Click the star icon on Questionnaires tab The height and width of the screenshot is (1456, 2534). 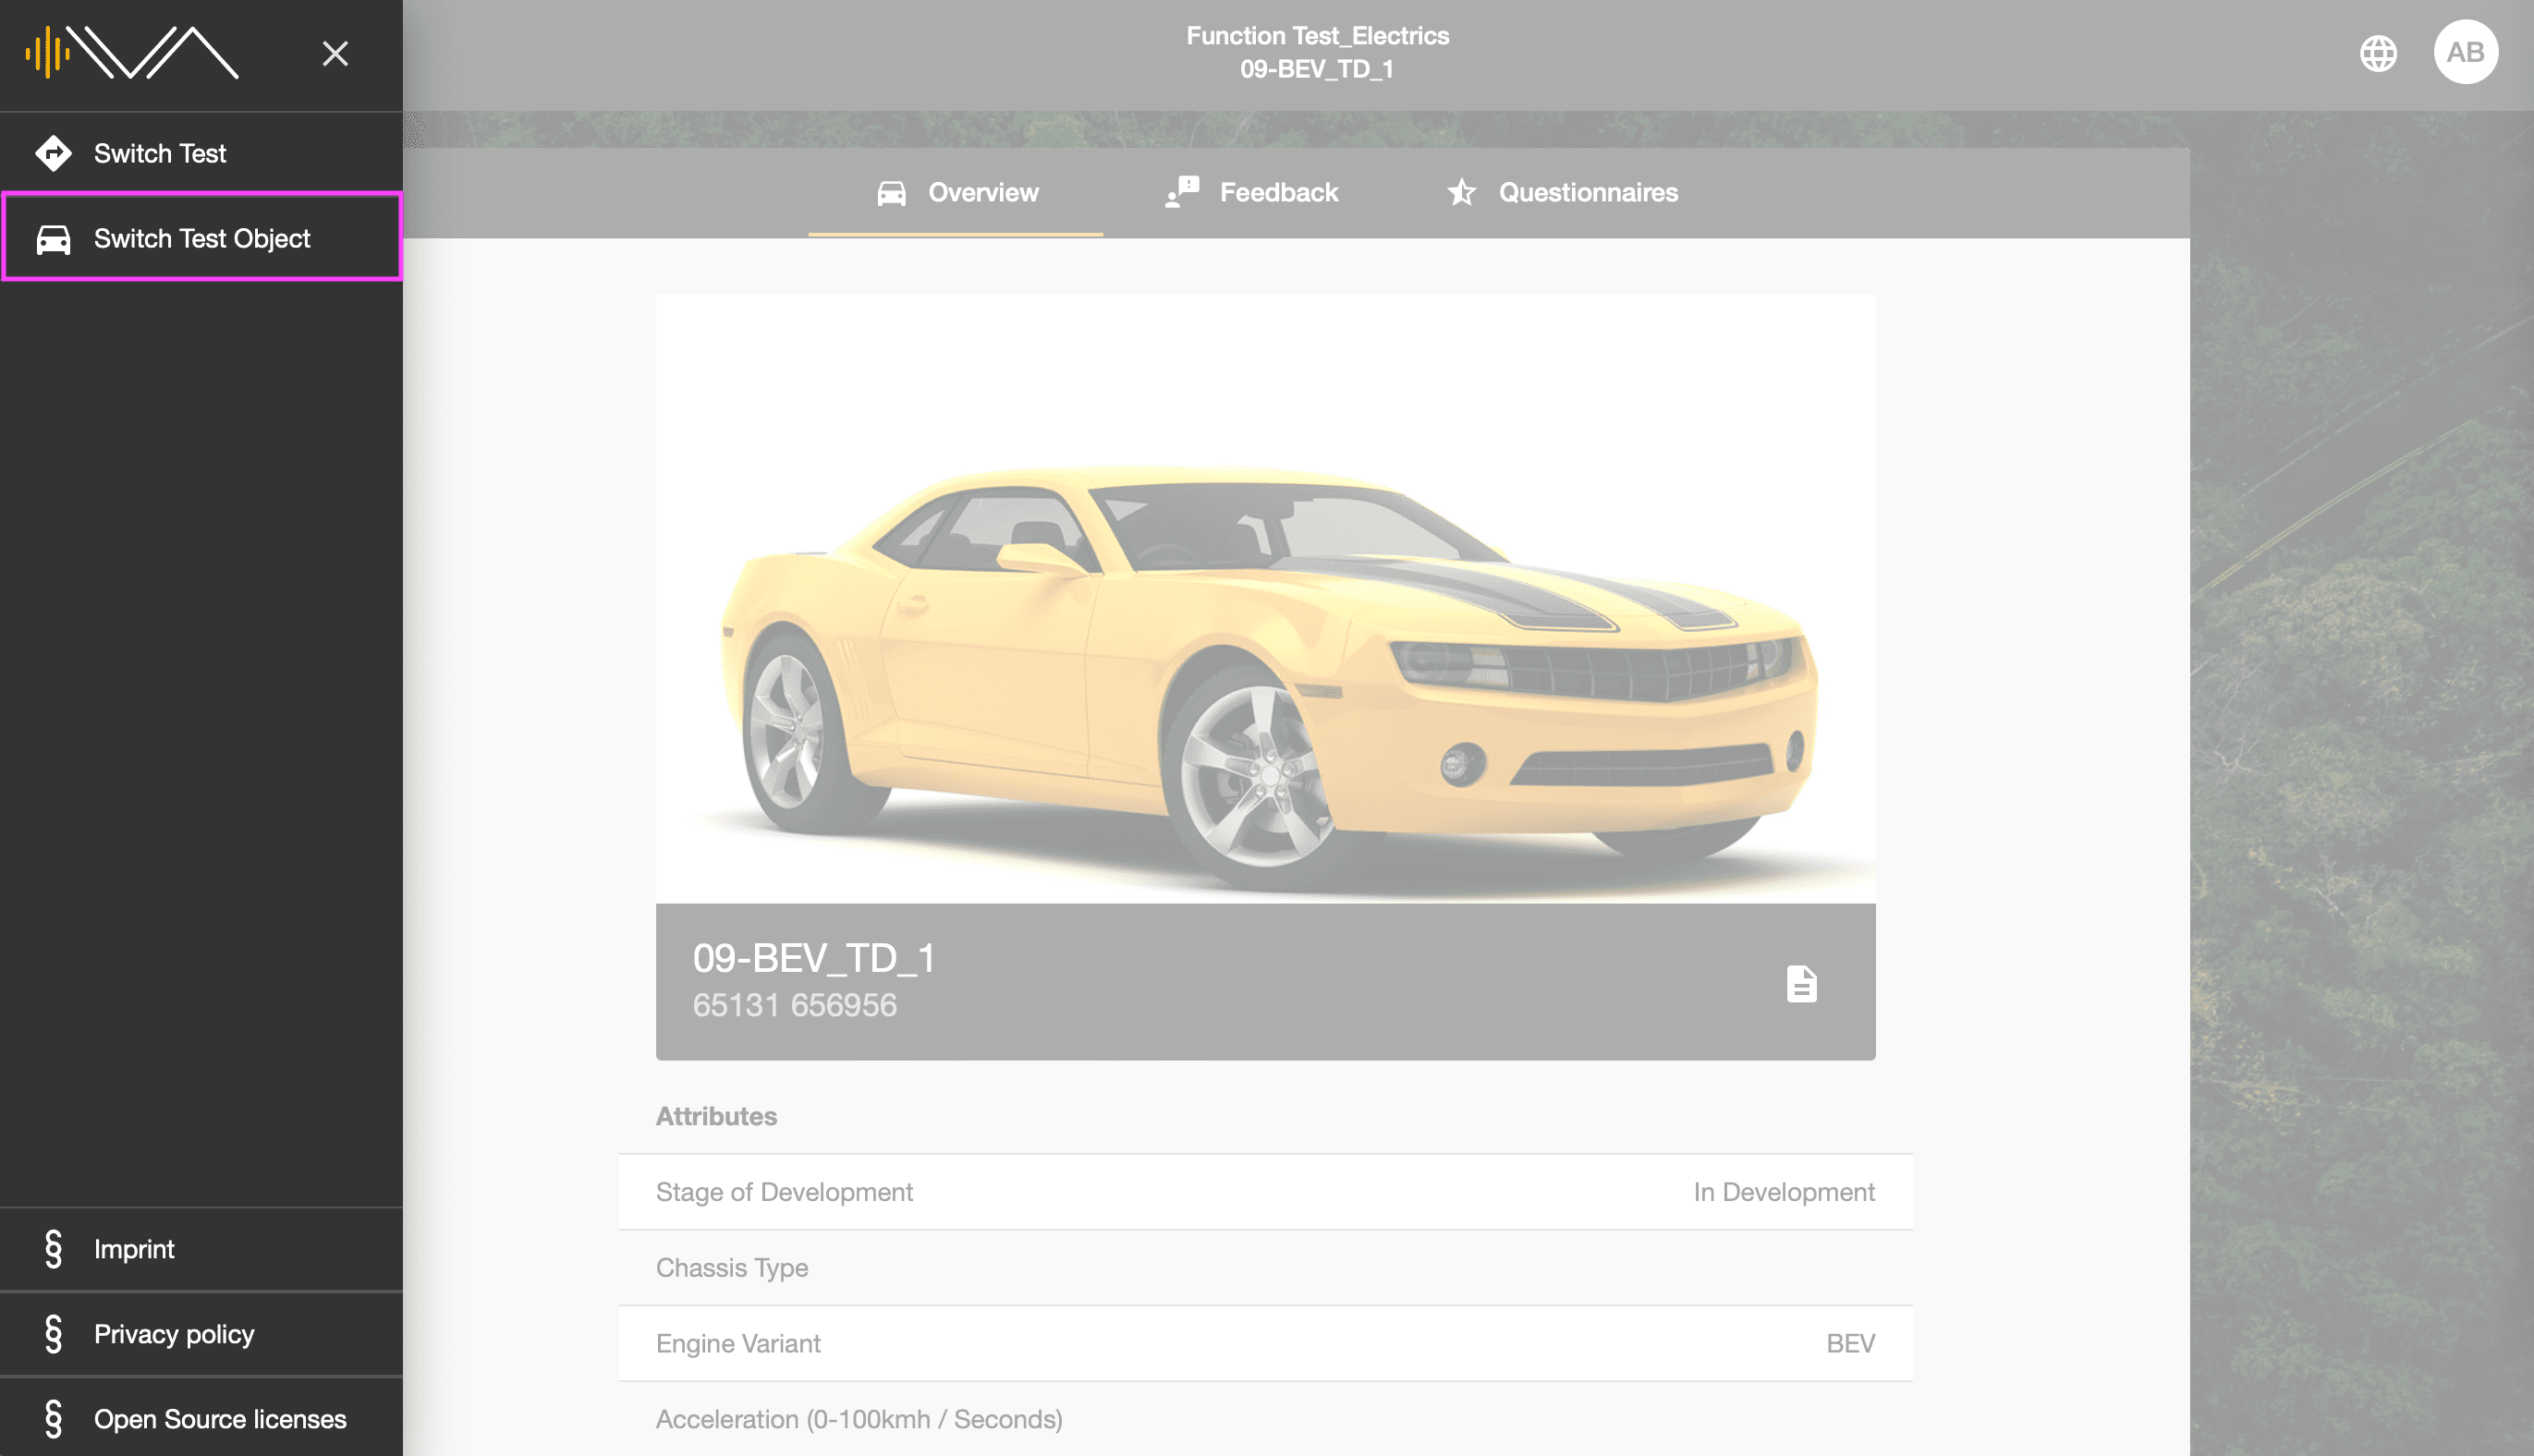click(1462, 191)
